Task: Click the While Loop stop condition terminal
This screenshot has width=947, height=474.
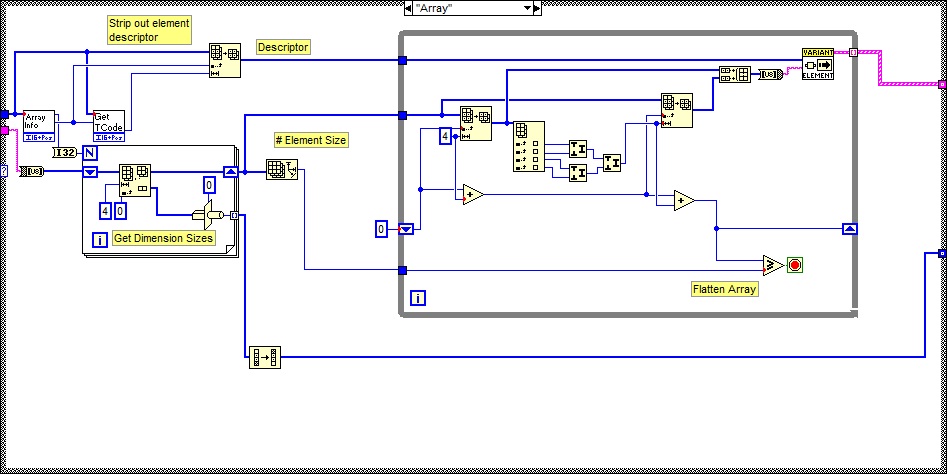Action: coord(796,265)
